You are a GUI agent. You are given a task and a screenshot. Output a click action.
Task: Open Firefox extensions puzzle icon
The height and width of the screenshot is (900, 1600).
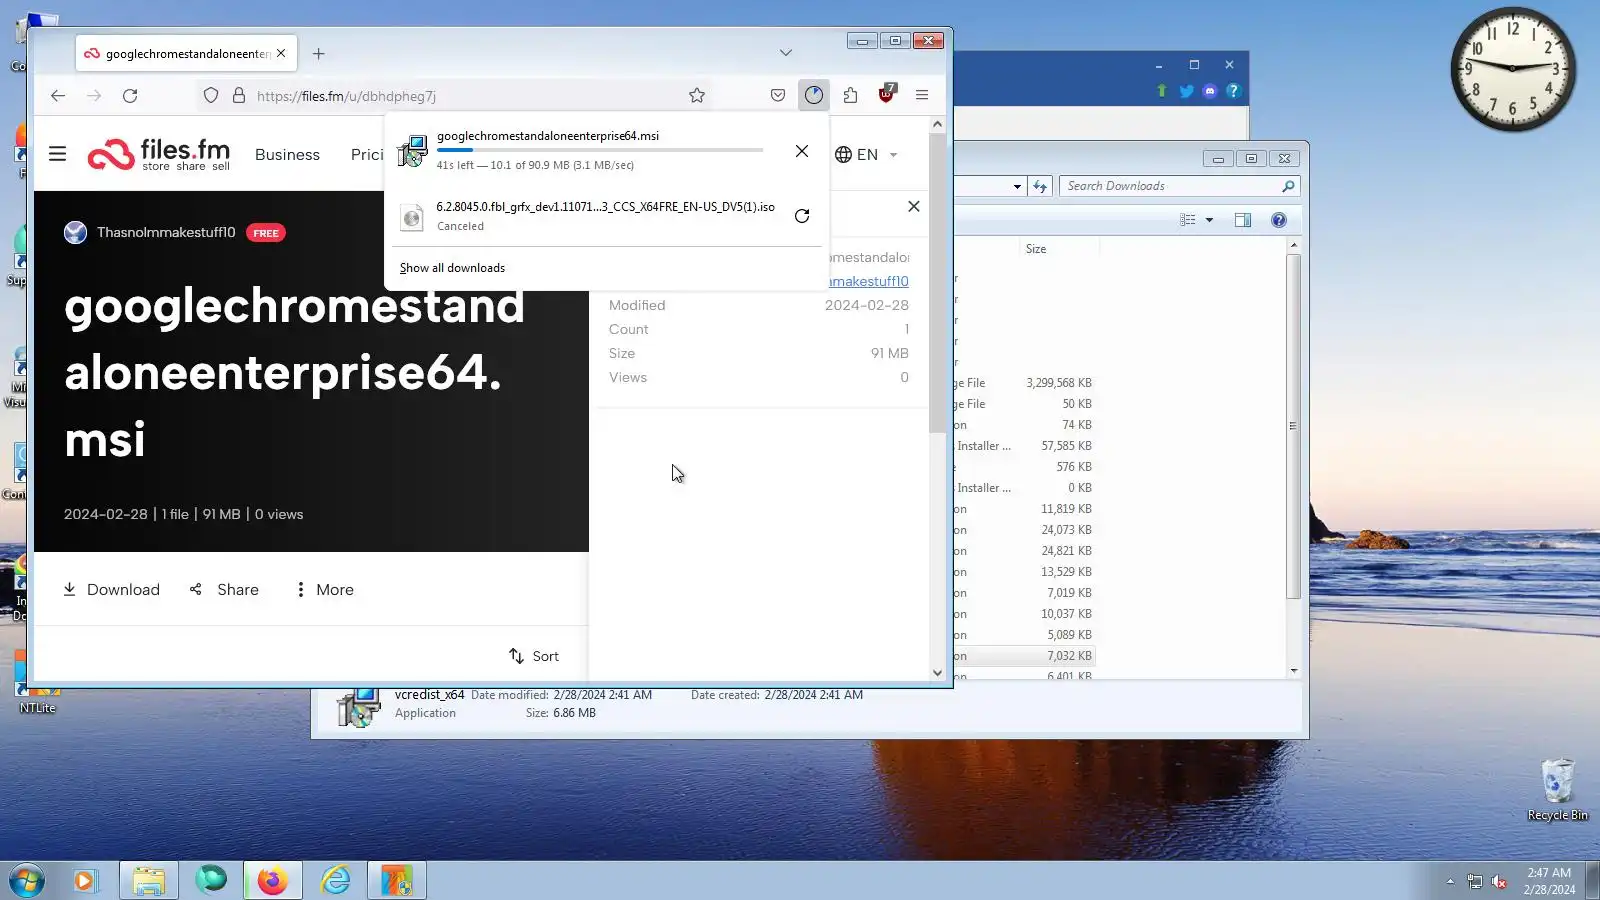tap(850, 95)
